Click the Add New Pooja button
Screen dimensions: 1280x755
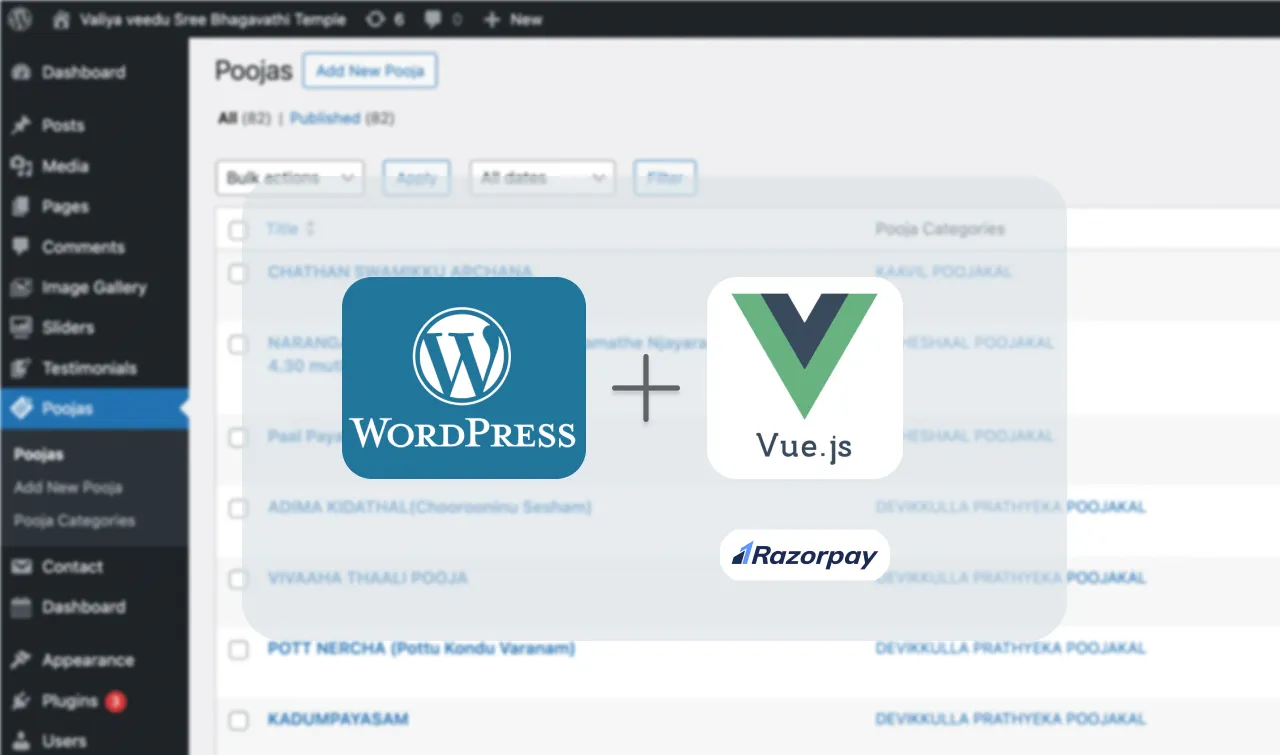(x=369, y=70)
